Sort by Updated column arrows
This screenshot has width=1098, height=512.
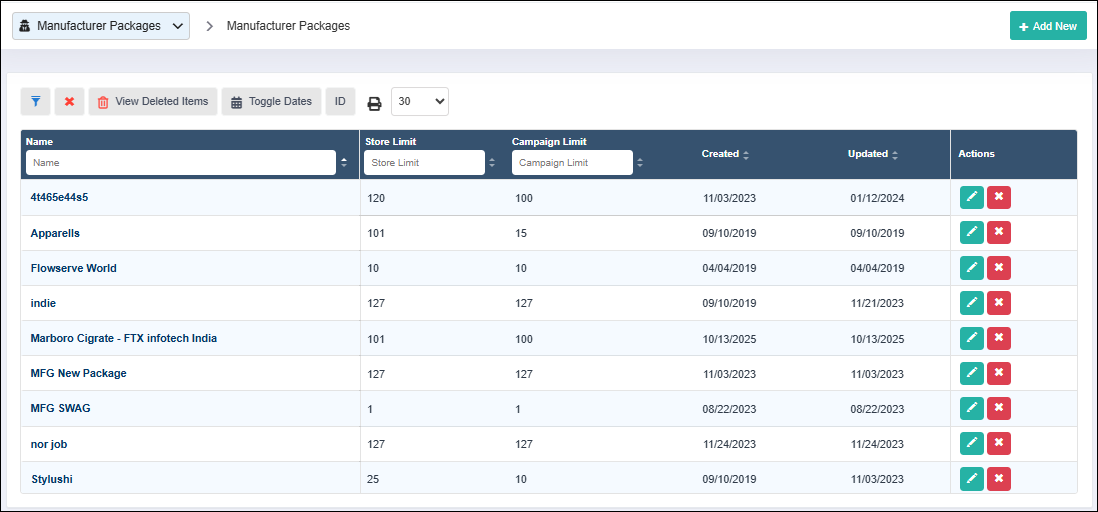[895, 155]
